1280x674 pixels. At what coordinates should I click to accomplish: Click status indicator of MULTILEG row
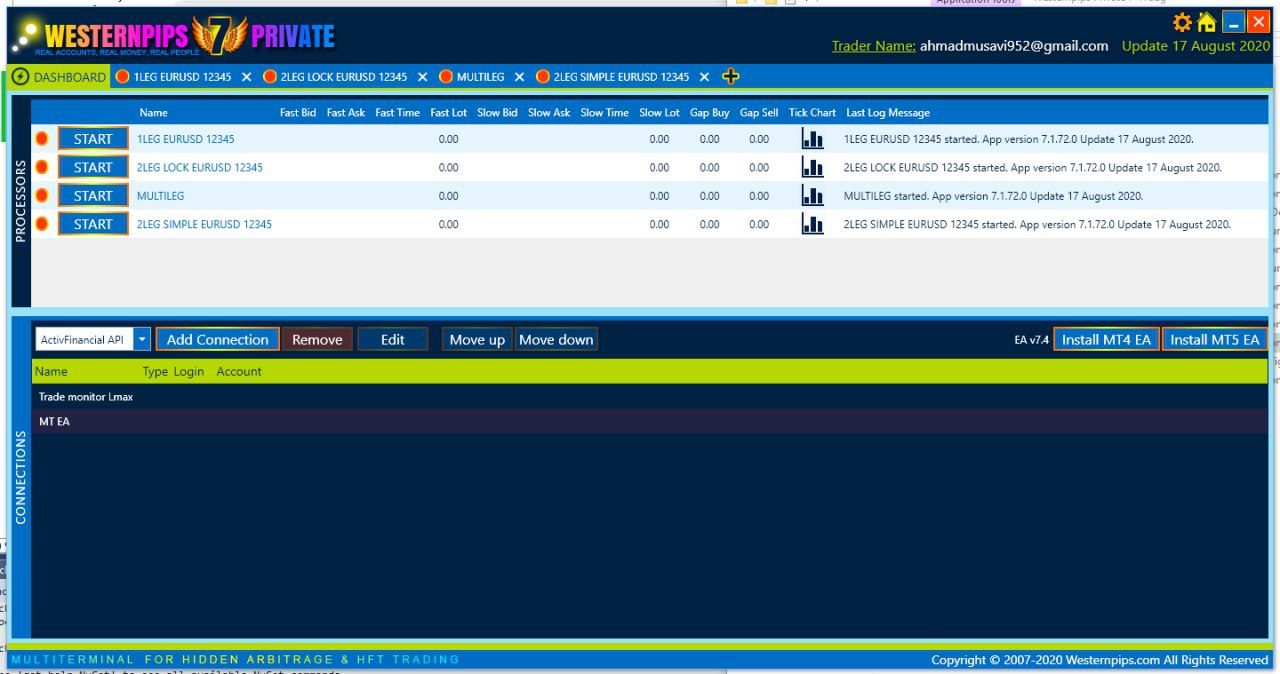[x=42, y=196]
